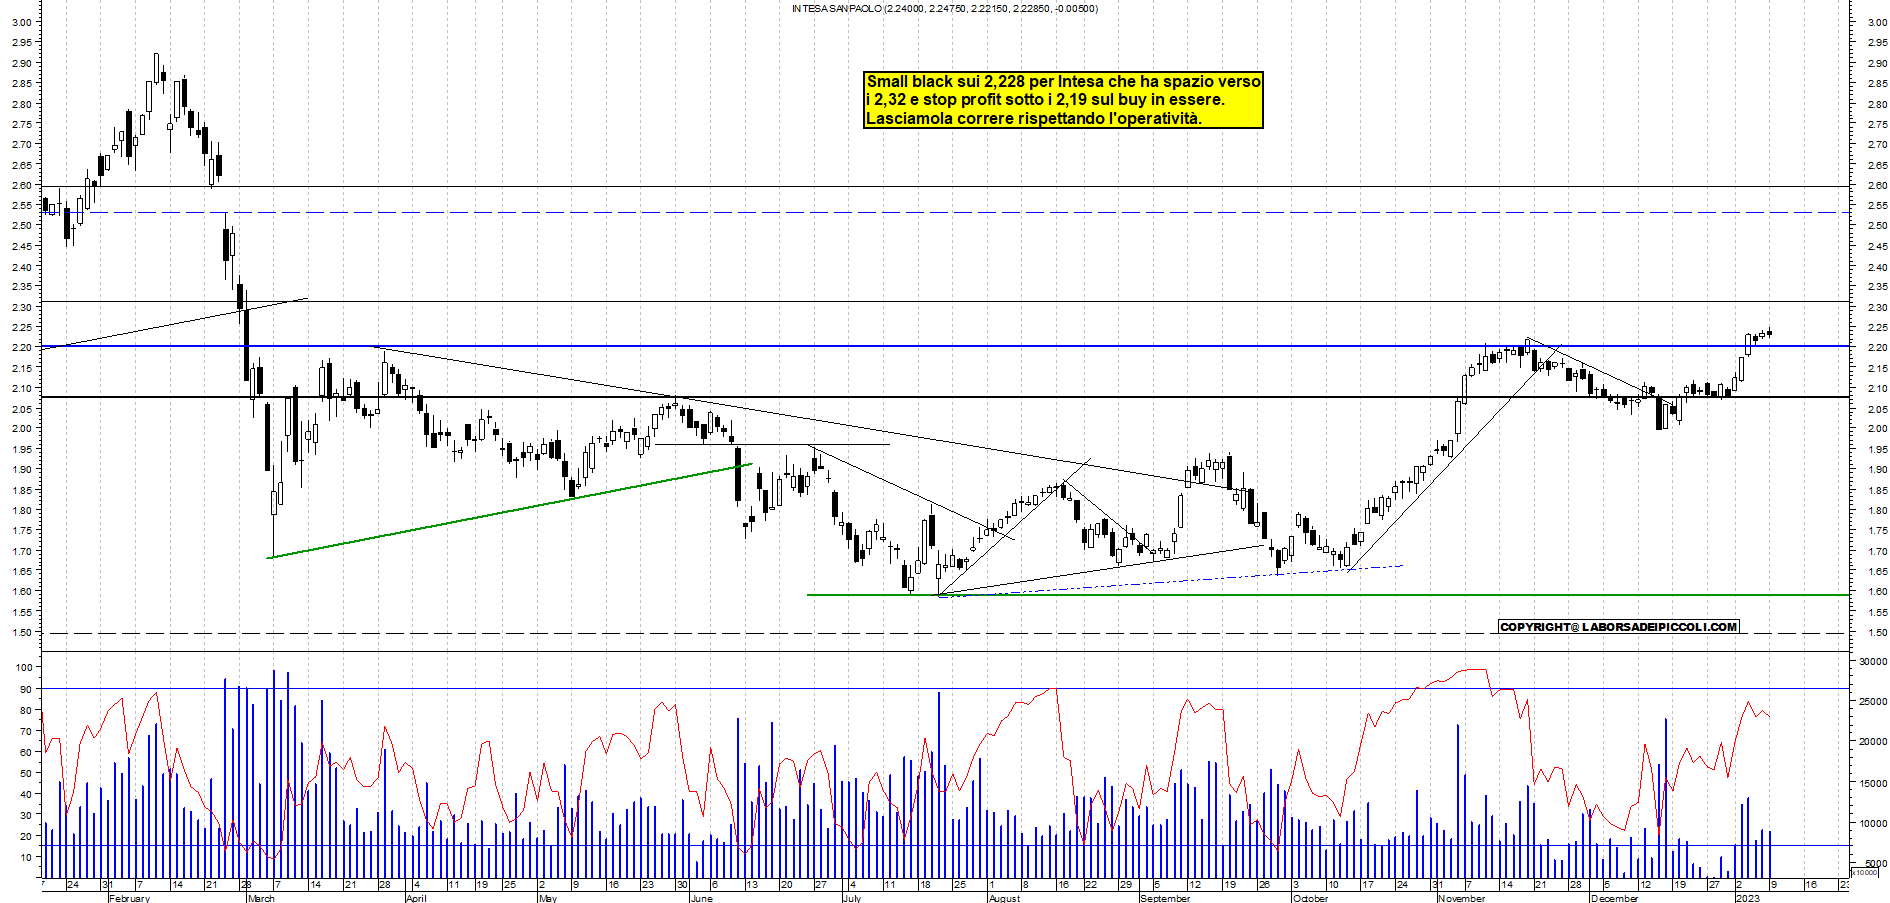Viewport: 1890px width, 903px height.
Task: Click the 'March' month label on the time axis
Action: pyautogui.click(x=260, y=898)
